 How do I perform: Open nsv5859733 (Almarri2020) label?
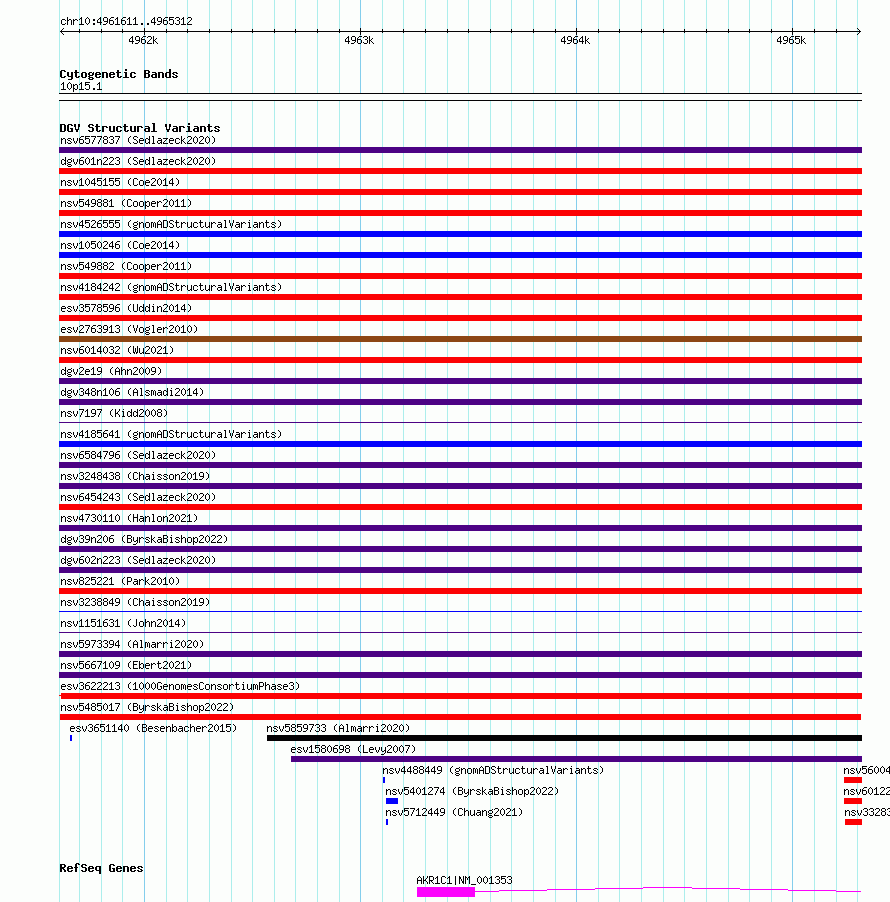(x=338, y=728)
